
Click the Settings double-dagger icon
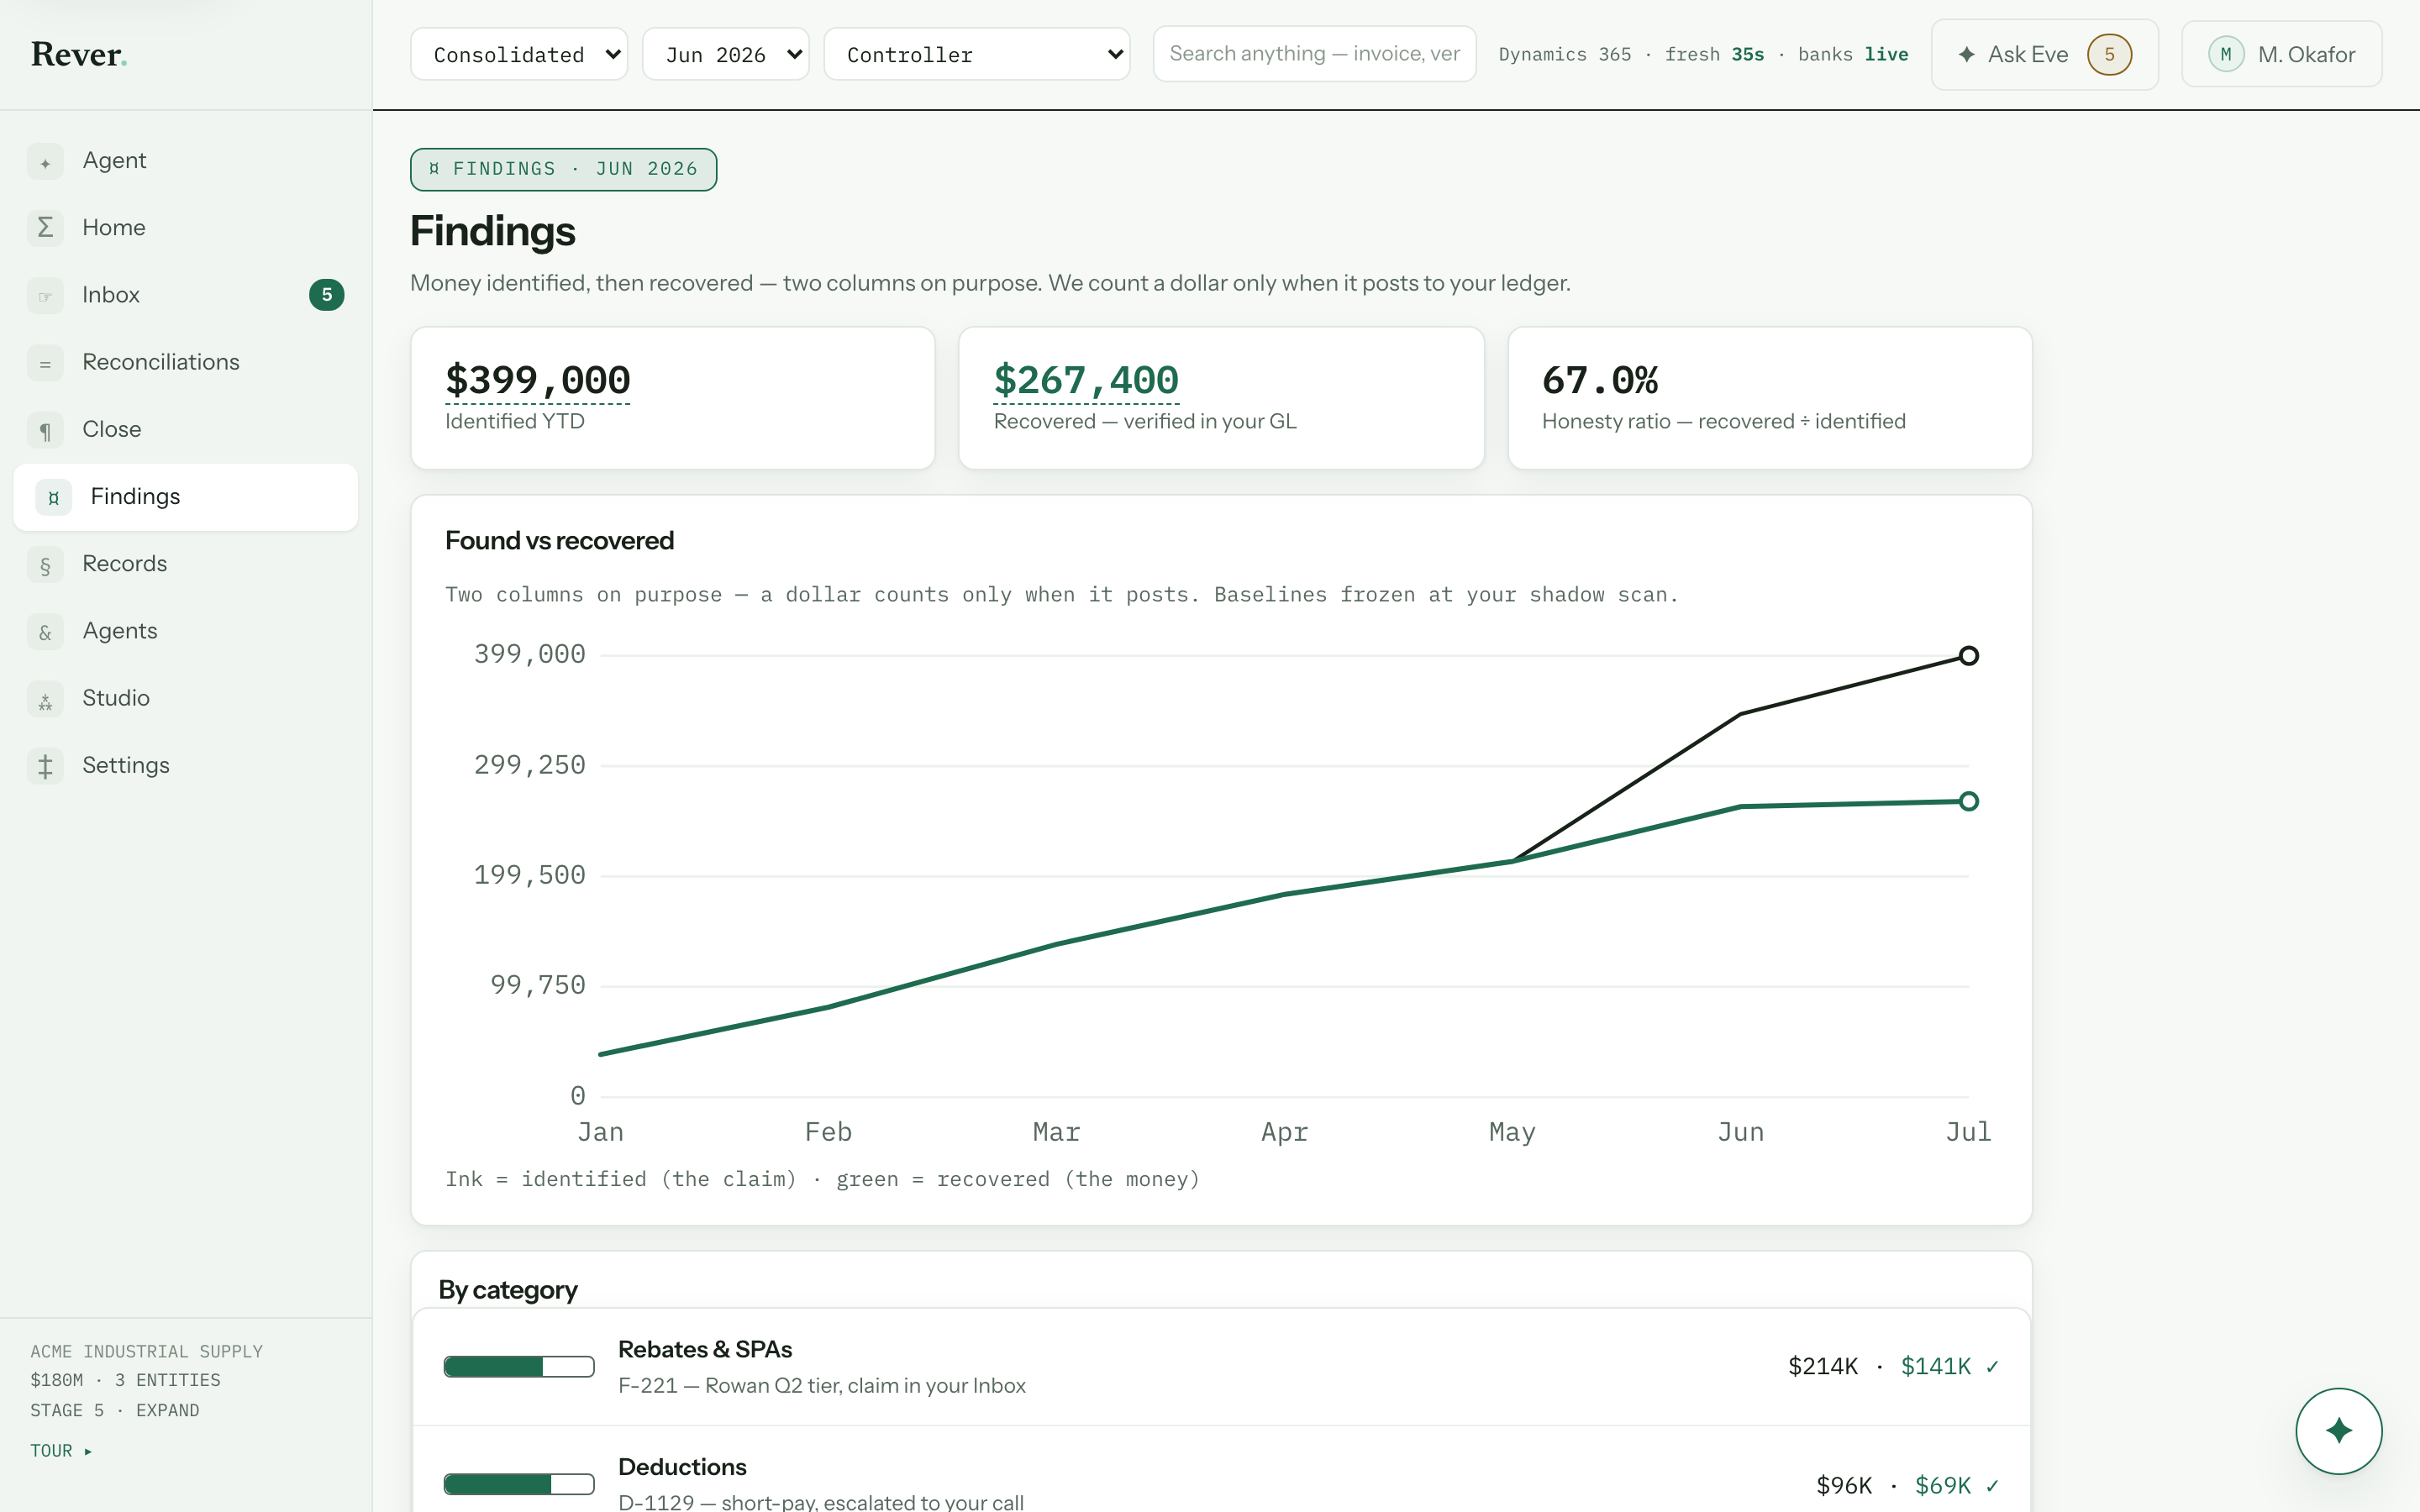tap(45, 766)
